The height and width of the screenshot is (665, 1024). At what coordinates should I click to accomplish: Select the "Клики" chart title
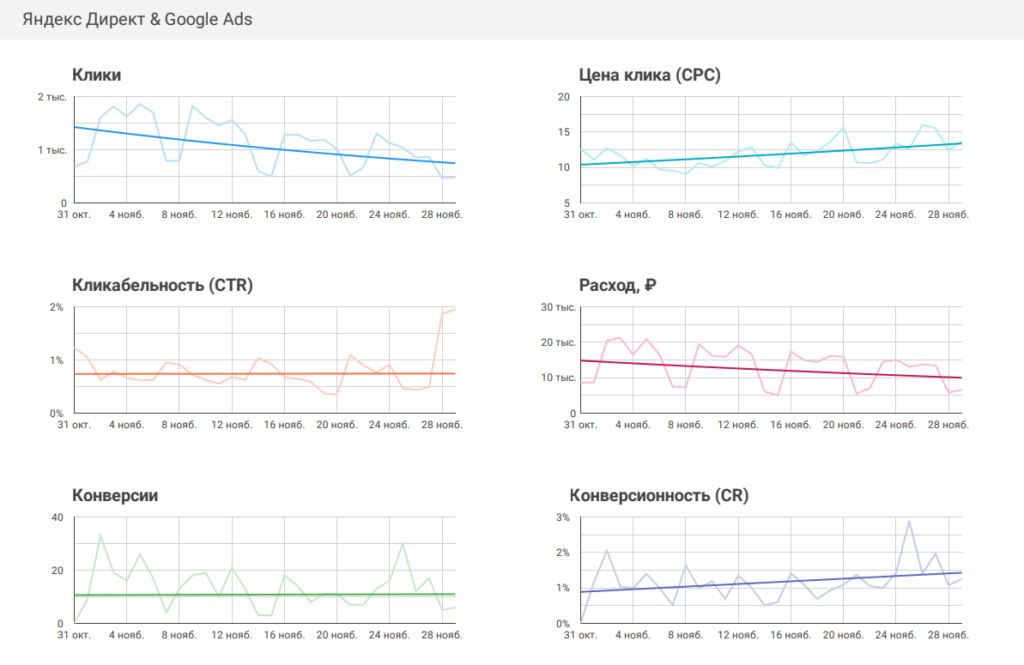[96, 75]
